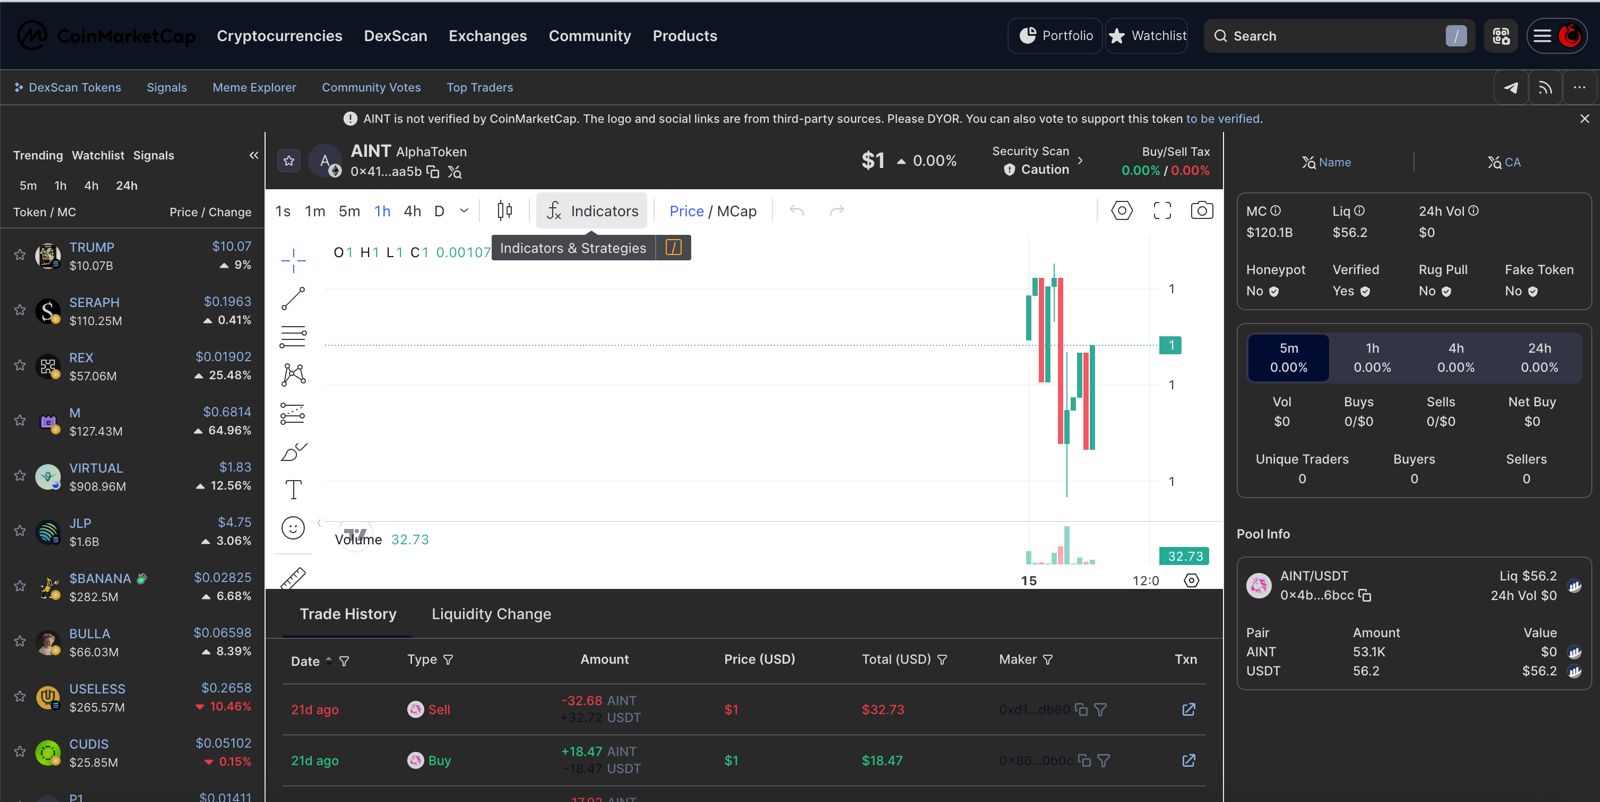1600x802 pixels.
Task: Open the DexScan menu
Action: [x=395, y=36]
